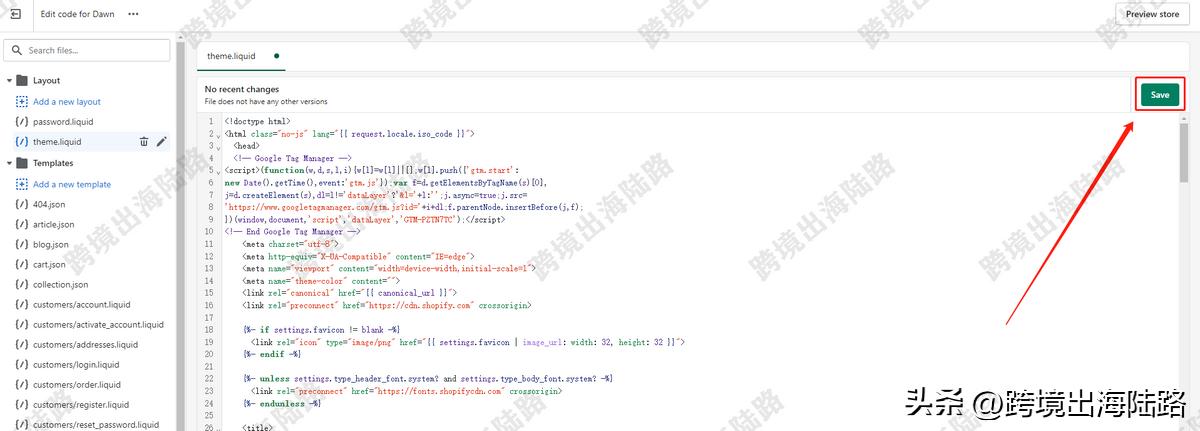Click the file icon of cart.json
The image size is (1200, 431).
pos(22,264)
